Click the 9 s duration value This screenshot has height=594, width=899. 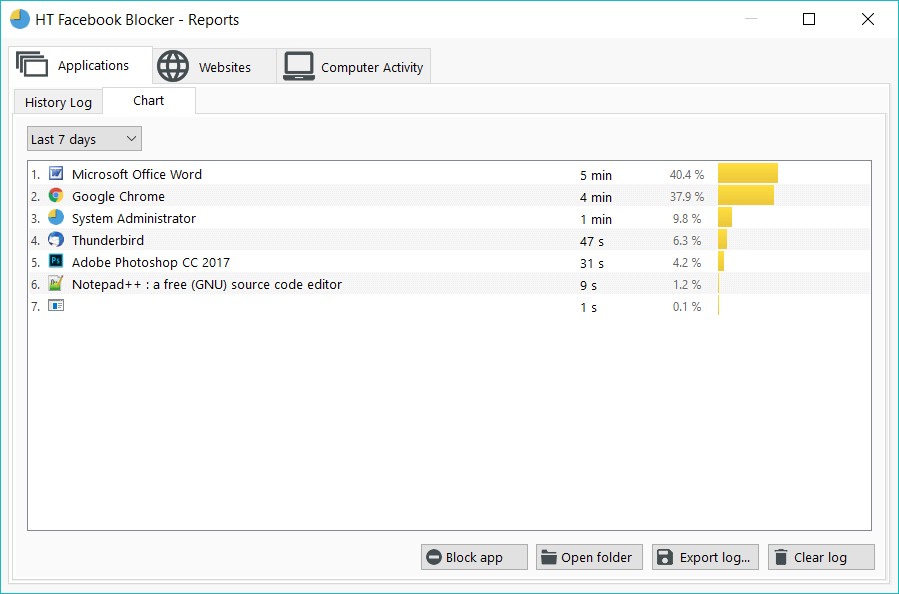pos(588,286)
